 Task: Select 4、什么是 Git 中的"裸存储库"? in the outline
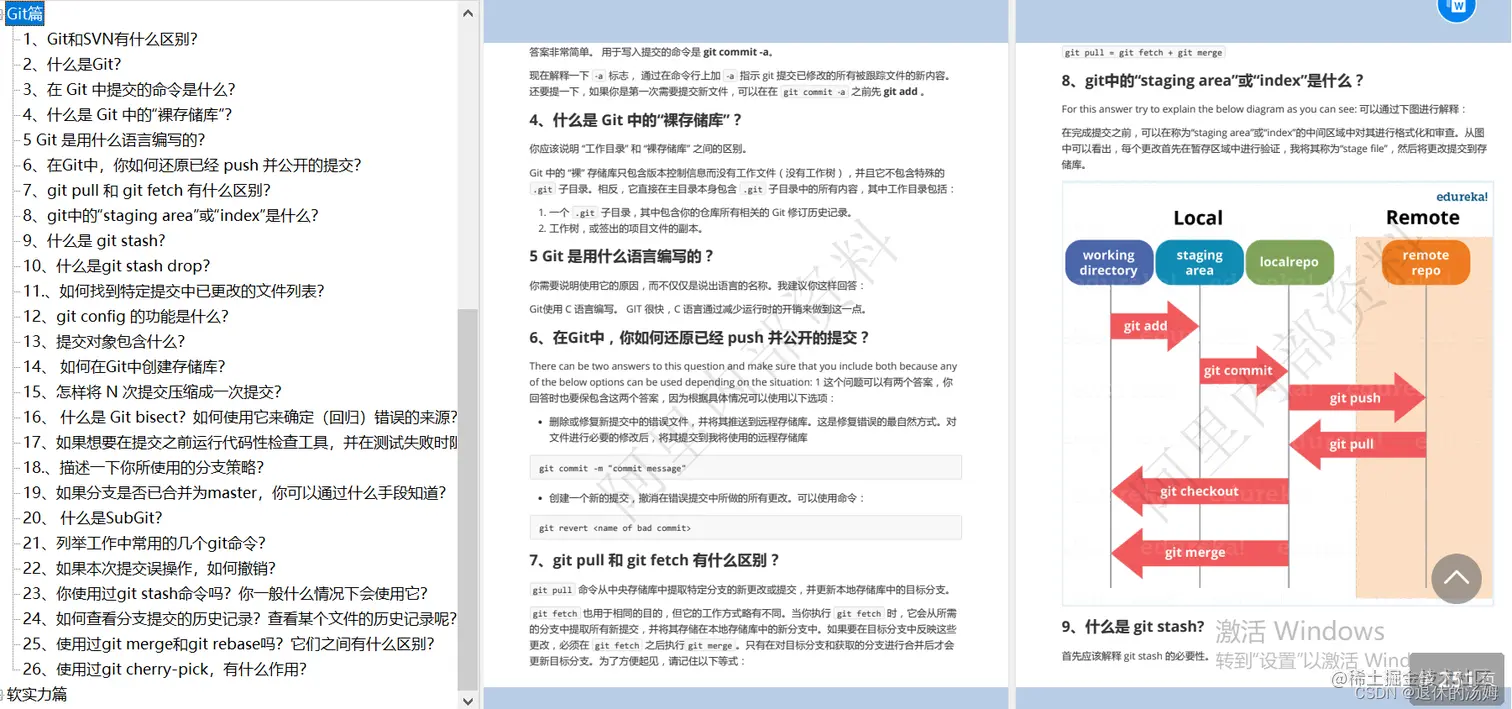(x=128, y=114)
